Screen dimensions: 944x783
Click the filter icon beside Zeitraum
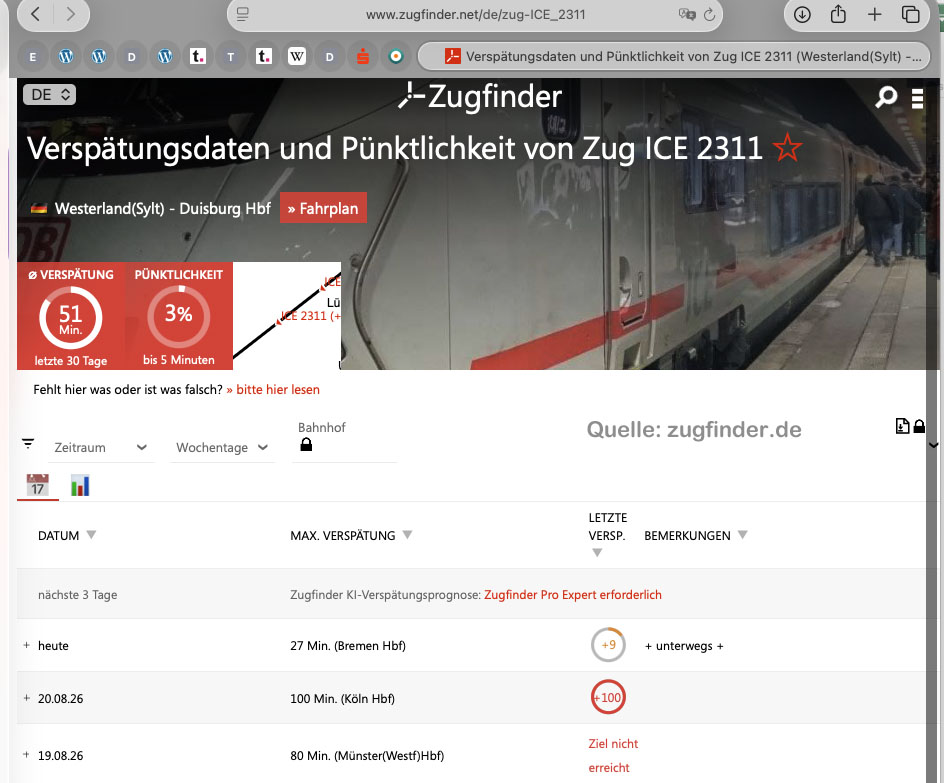(x=28, y=444)
